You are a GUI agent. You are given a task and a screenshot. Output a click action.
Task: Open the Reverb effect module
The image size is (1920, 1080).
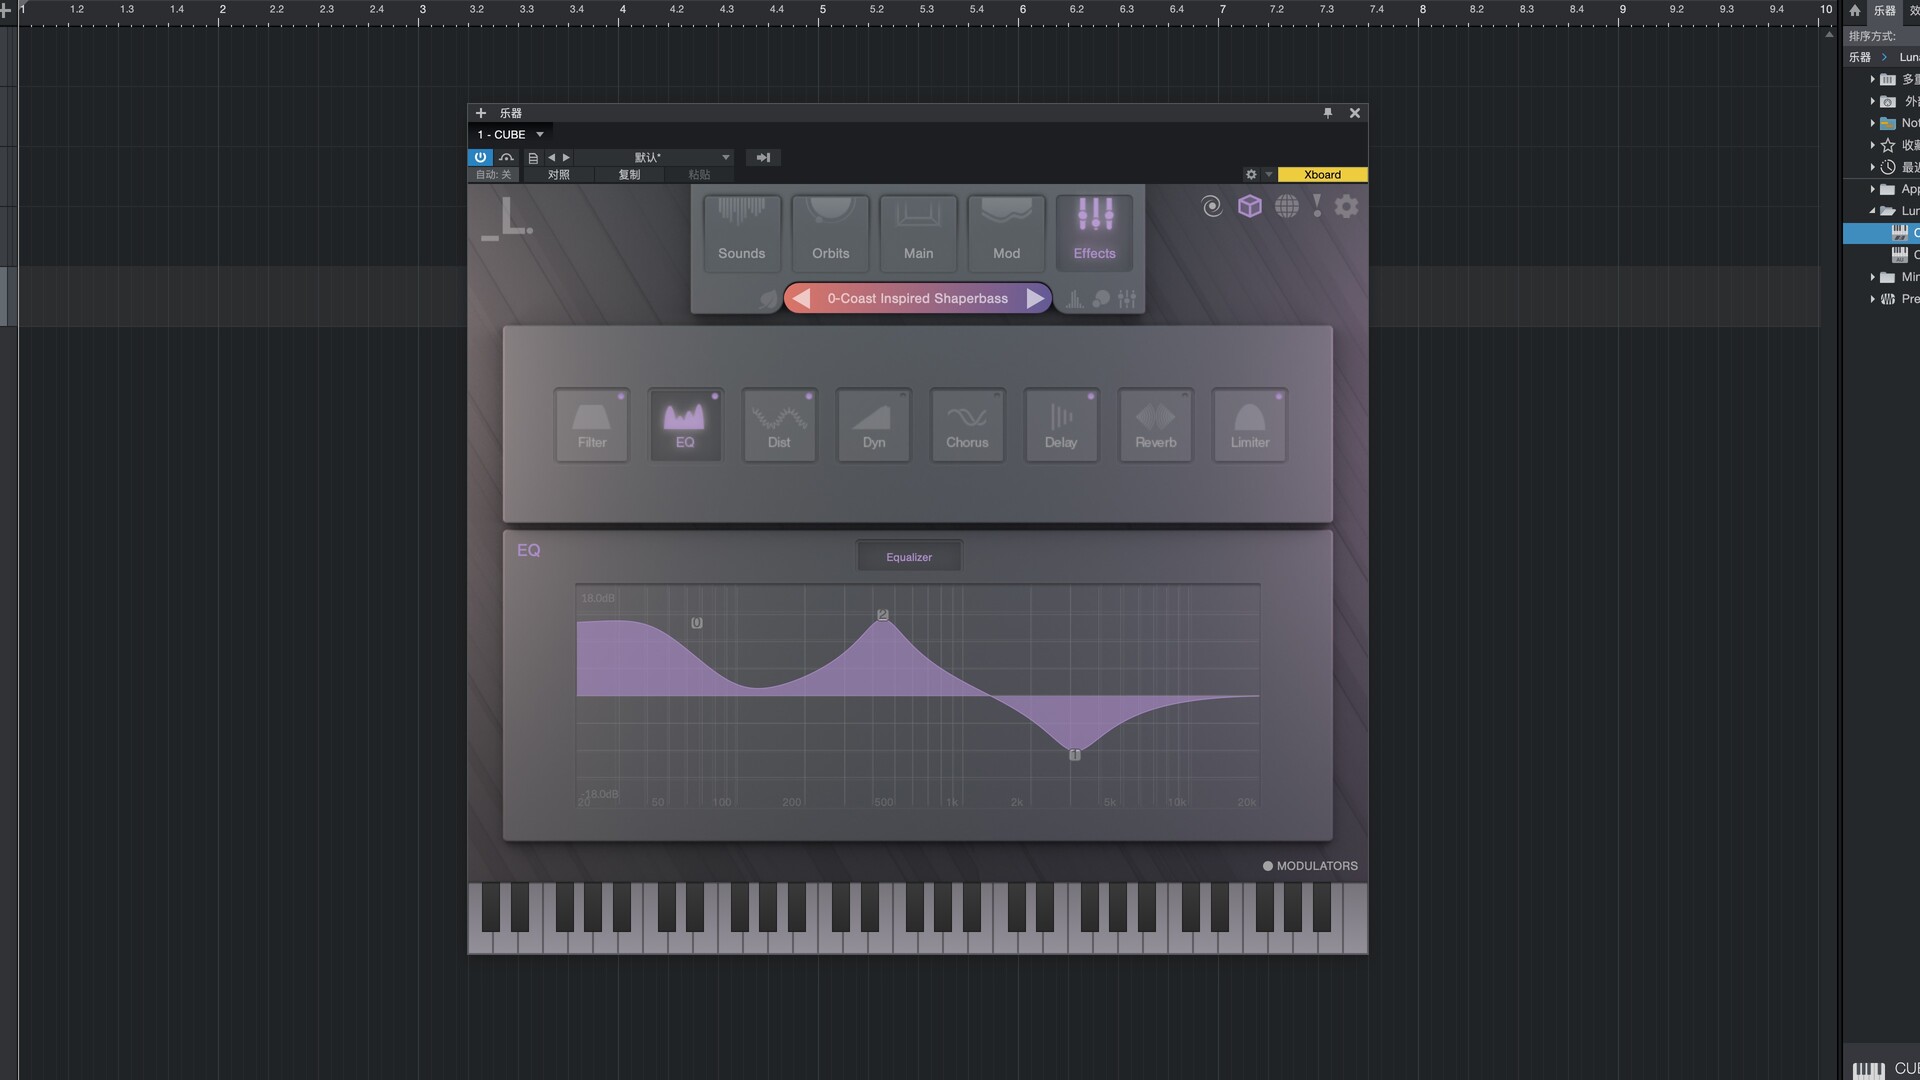coord(1155,425)
